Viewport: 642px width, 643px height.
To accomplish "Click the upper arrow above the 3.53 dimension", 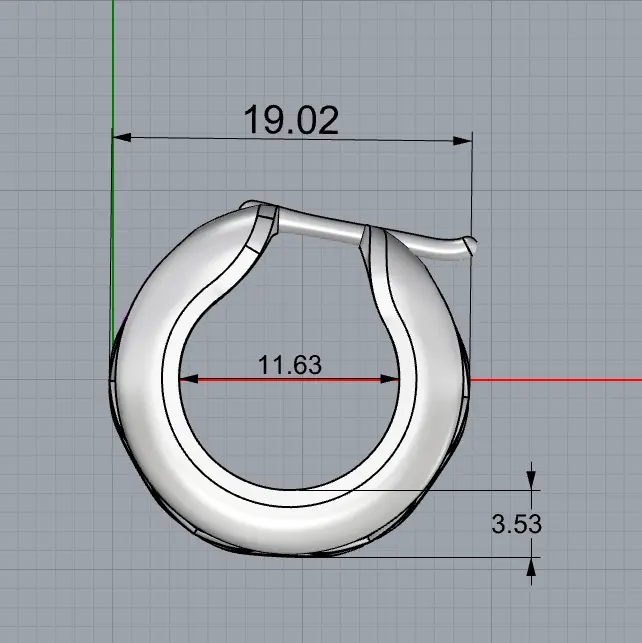I will point(530,480).
